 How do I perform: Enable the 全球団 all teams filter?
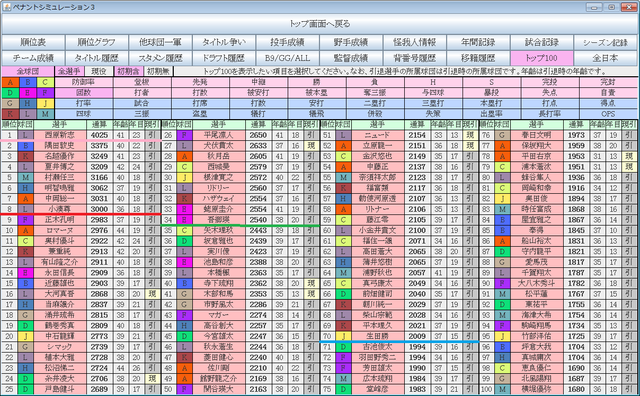[x=28, y=71]
